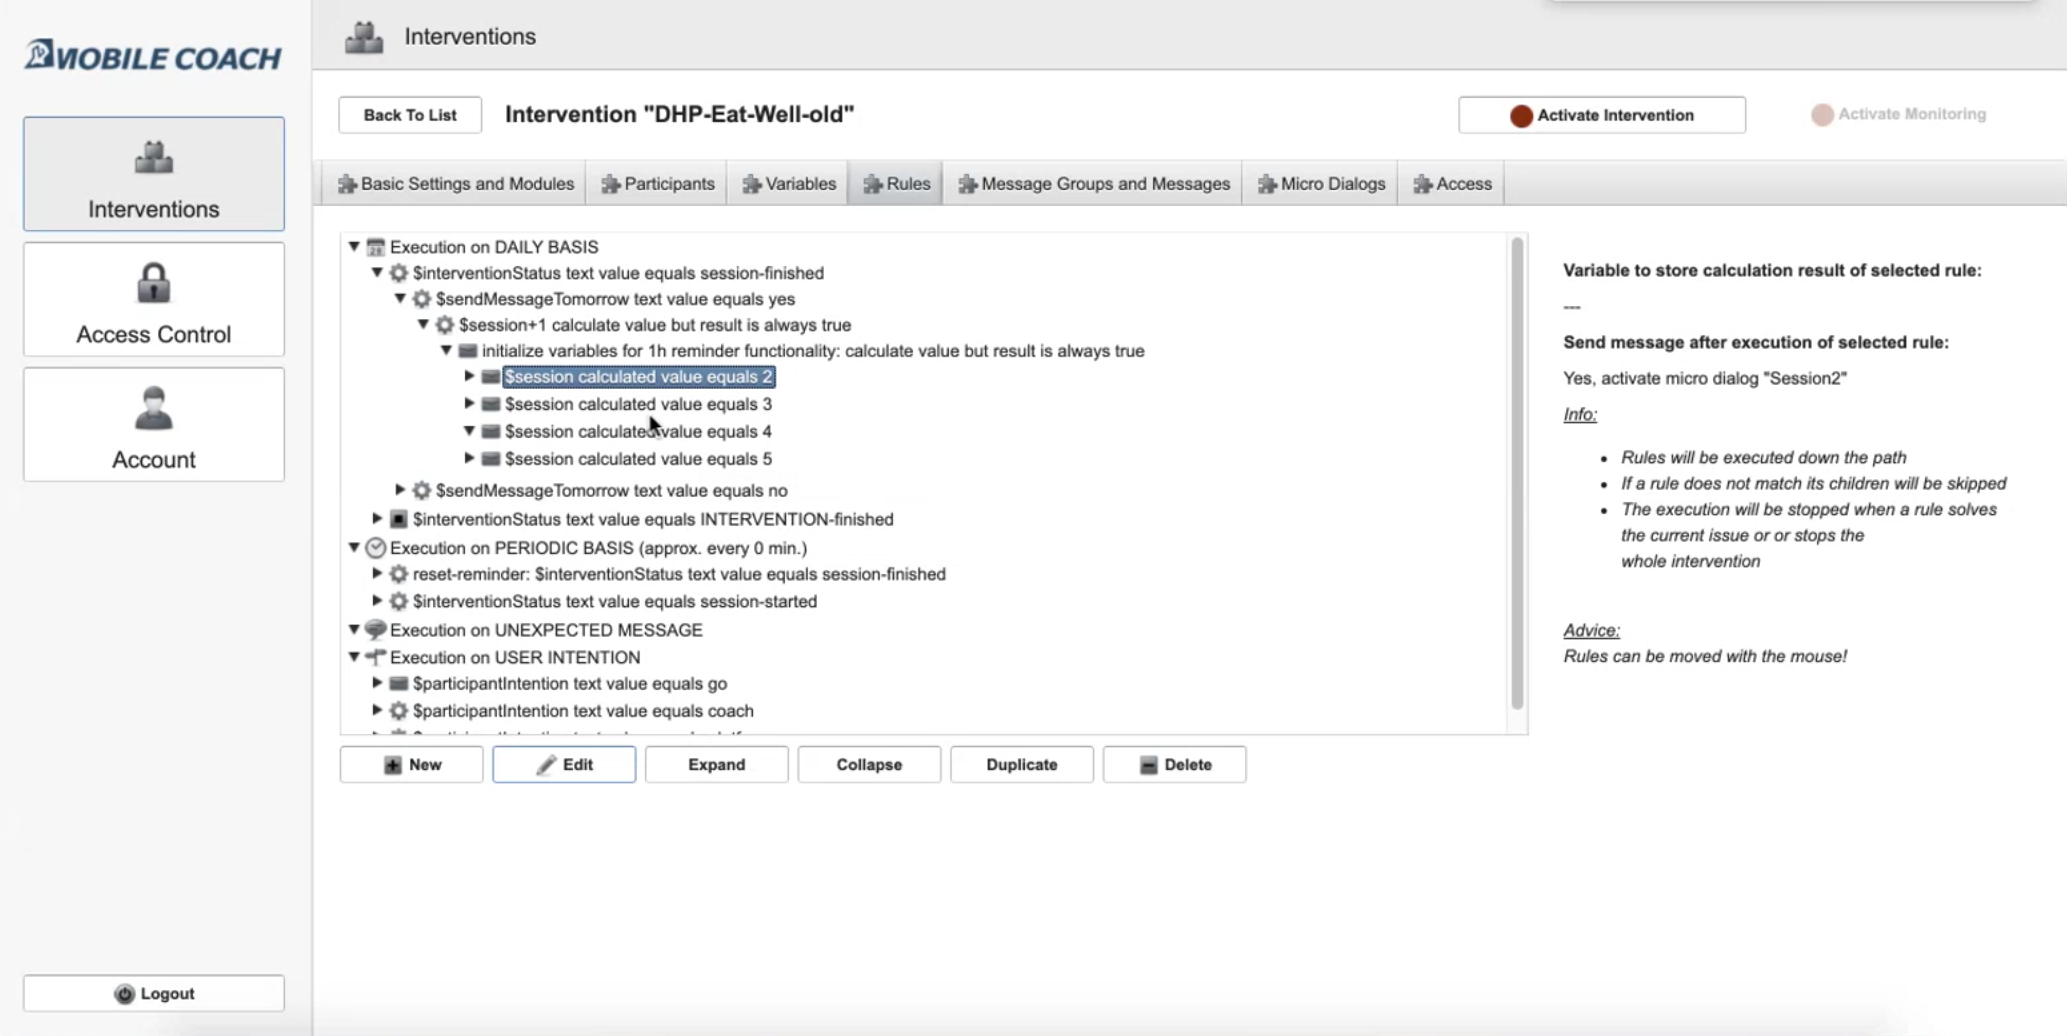2067x1036 pixels.
Task: Click the Duplicate button
Action: [1021, 765]
